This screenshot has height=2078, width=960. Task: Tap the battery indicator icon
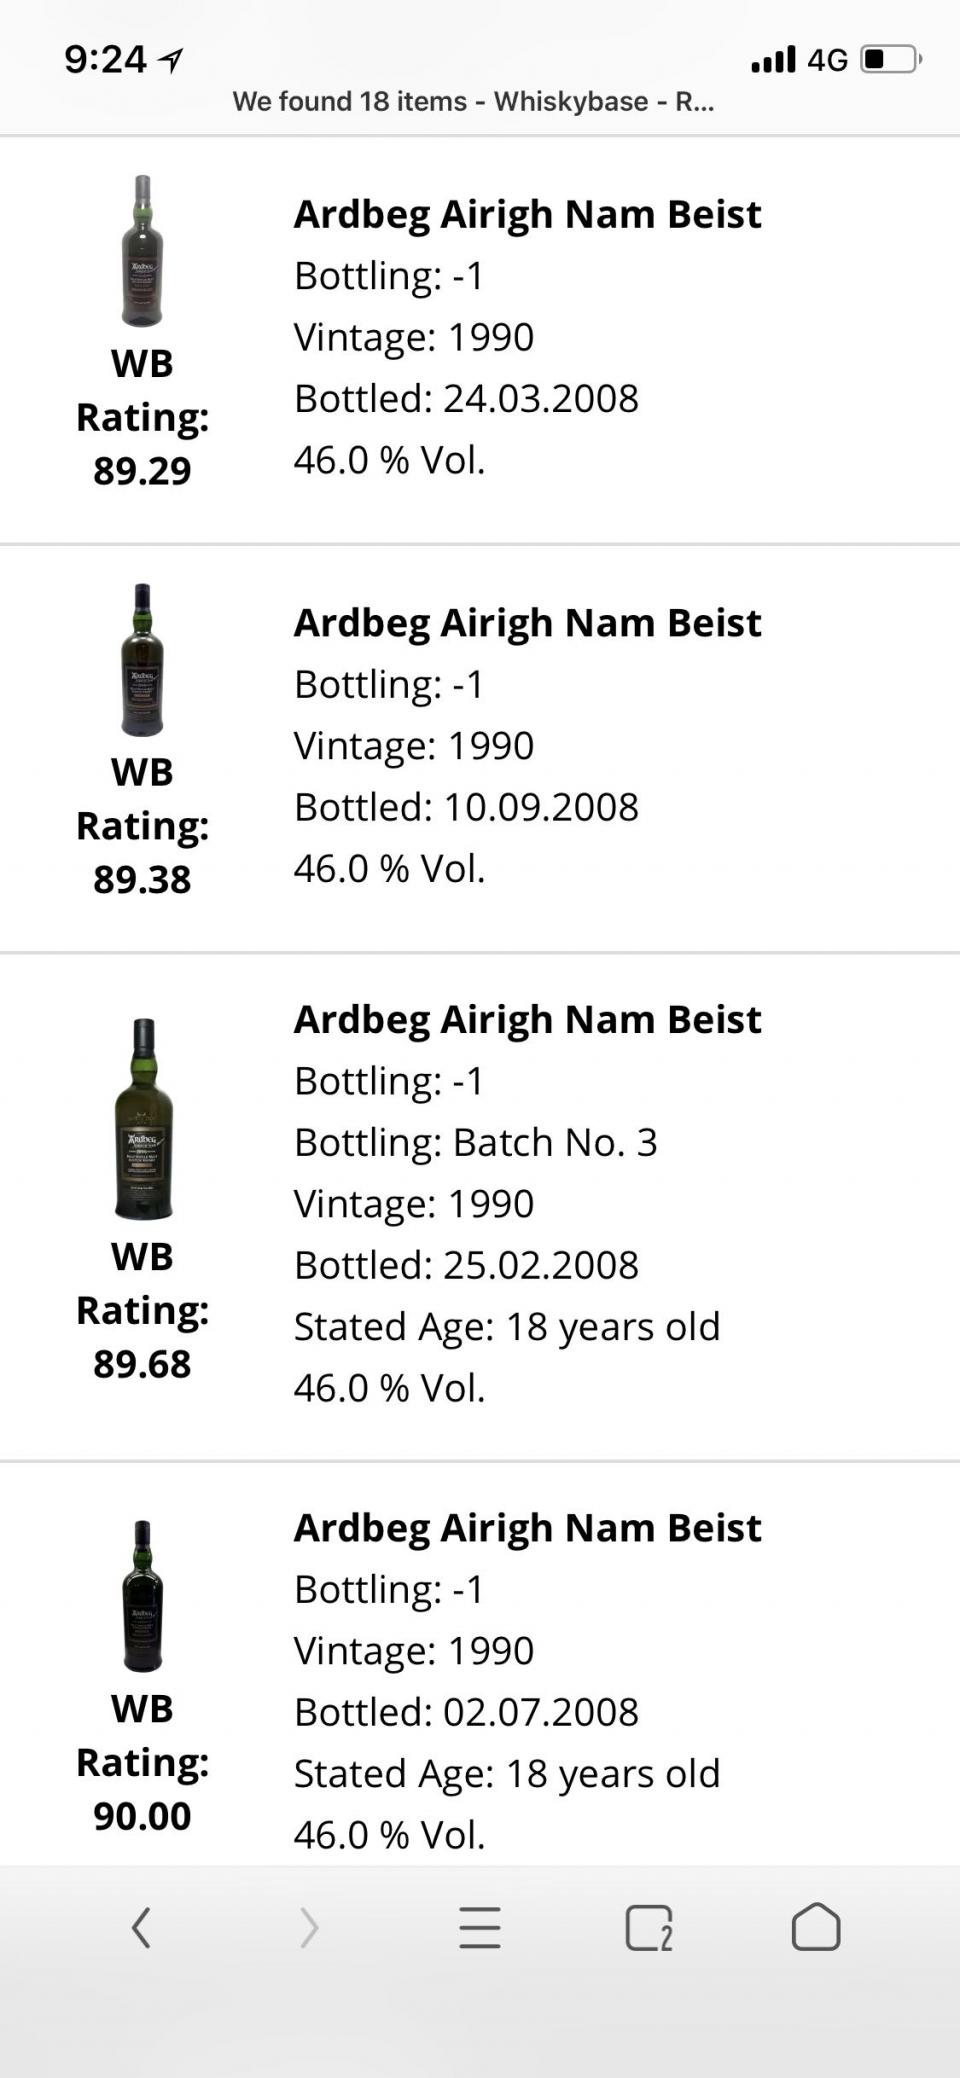pyautogui.click(x=890, y=60)
